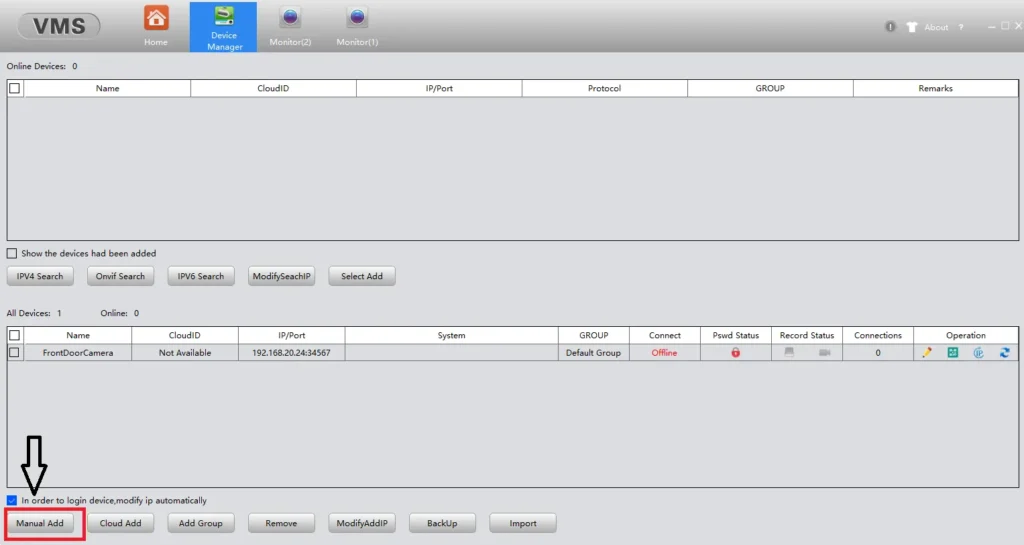Click the Manual Add button

pyautogui.click(x=40, y=523)
